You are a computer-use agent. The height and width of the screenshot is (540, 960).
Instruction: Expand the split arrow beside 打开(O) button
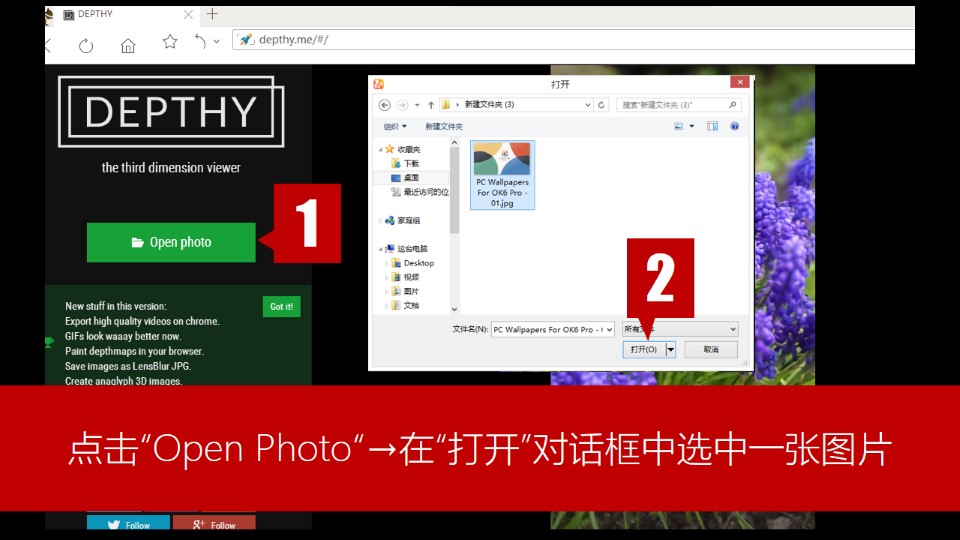pos(671,350)
